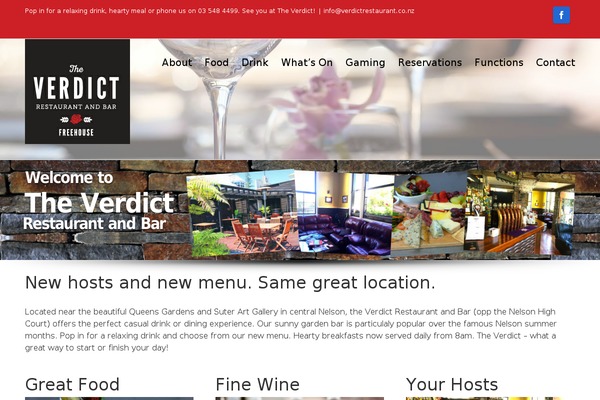Click the New hosts and new menu headline
The width and height of the screenshot is (600, 400).
(x=230, y=283)
